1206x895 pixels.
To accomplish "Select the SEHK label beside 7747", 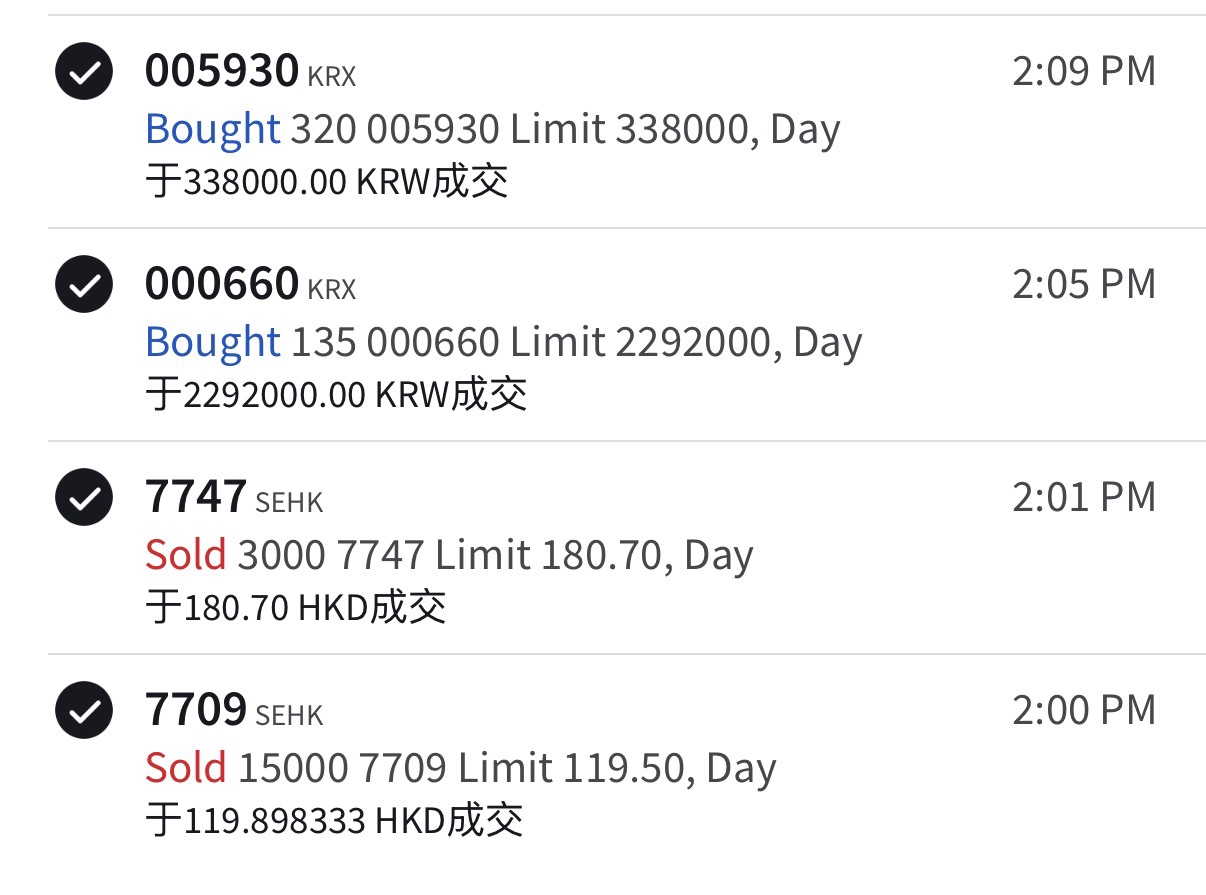I will pyautogui.click(x=290, y=502).
